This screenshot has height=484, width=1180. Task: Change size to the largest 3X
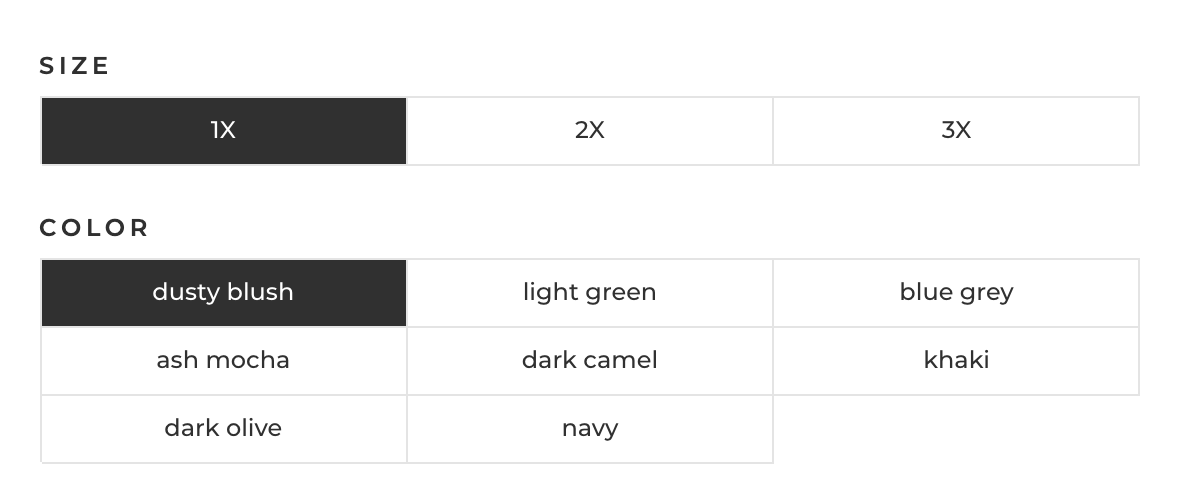(956, 131)
